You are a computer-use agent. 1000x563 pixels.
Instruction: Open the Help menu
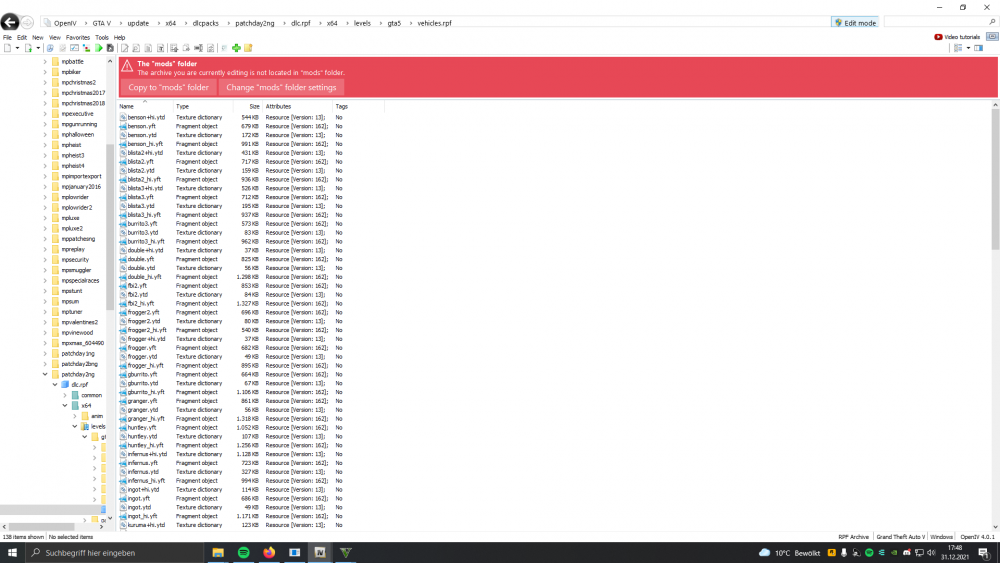(119, 38)
